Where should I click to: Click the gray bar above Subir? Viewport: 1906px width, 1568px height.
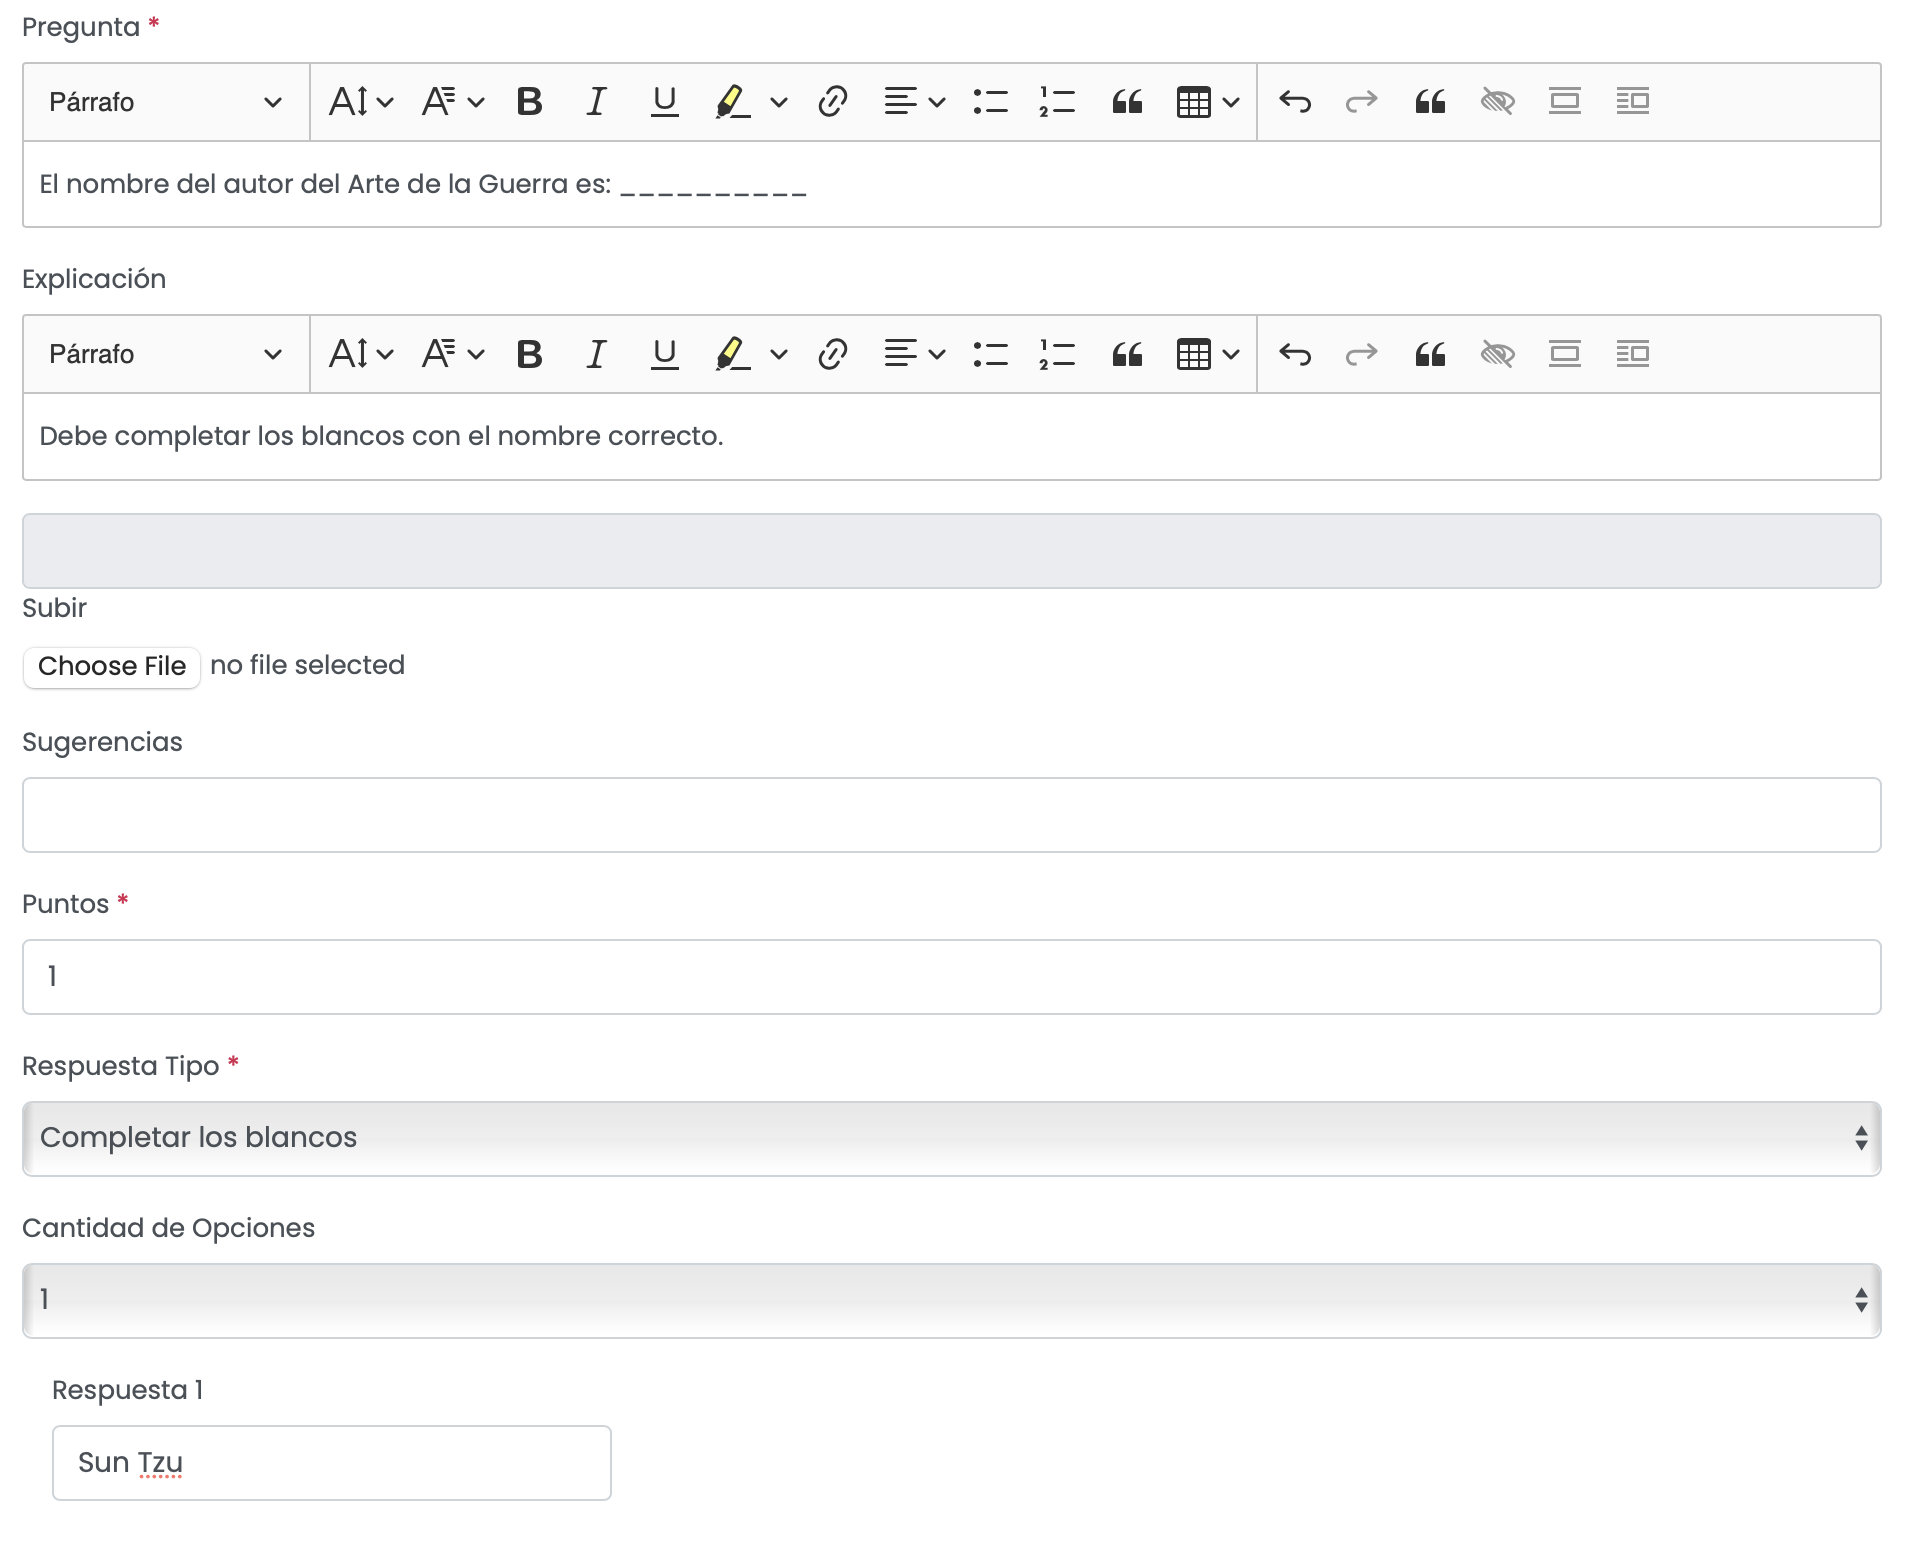click(x=952, y=551)
